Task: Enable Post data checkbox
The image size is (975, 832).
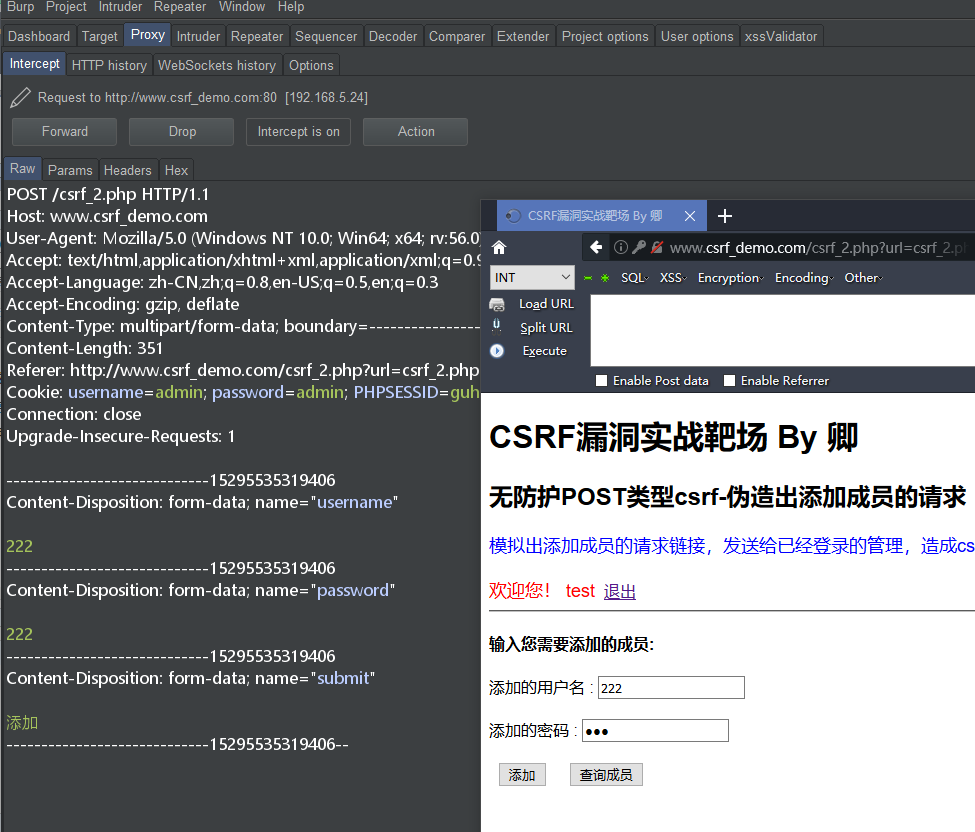Action: point(601,381)
